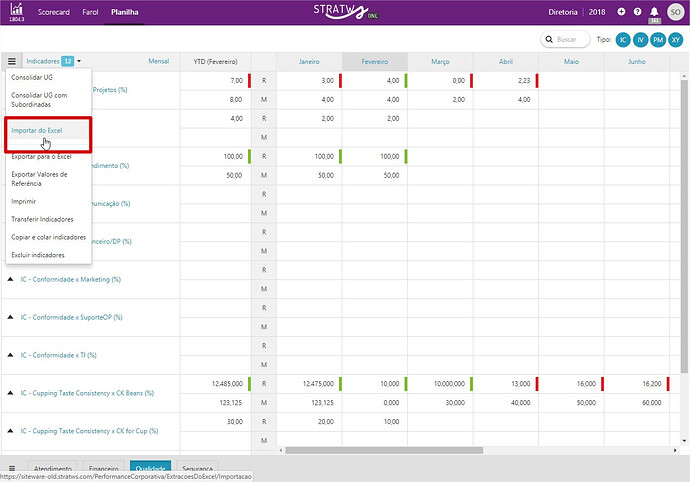
Task: Expand IC - Cupping Taste Consistency x CK Beans
Action: [x=10, y=393]
